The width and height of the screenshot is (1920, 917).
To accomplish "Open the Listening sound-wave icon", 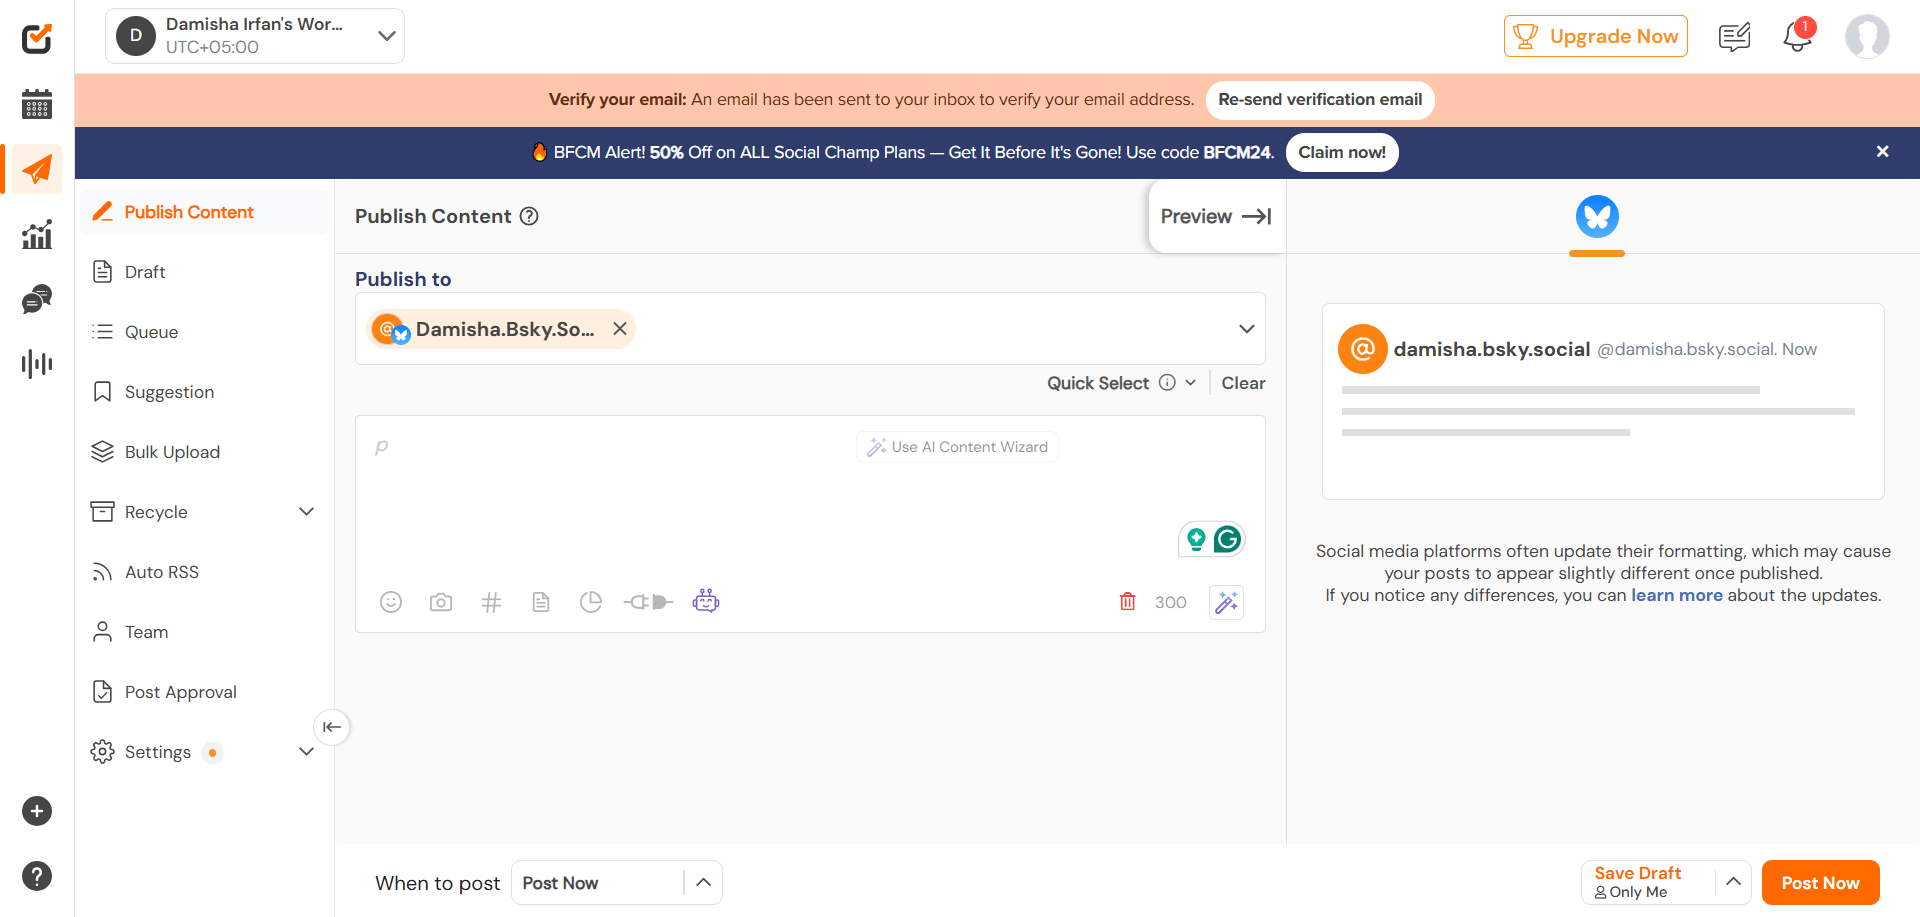I will click(37, 363).
